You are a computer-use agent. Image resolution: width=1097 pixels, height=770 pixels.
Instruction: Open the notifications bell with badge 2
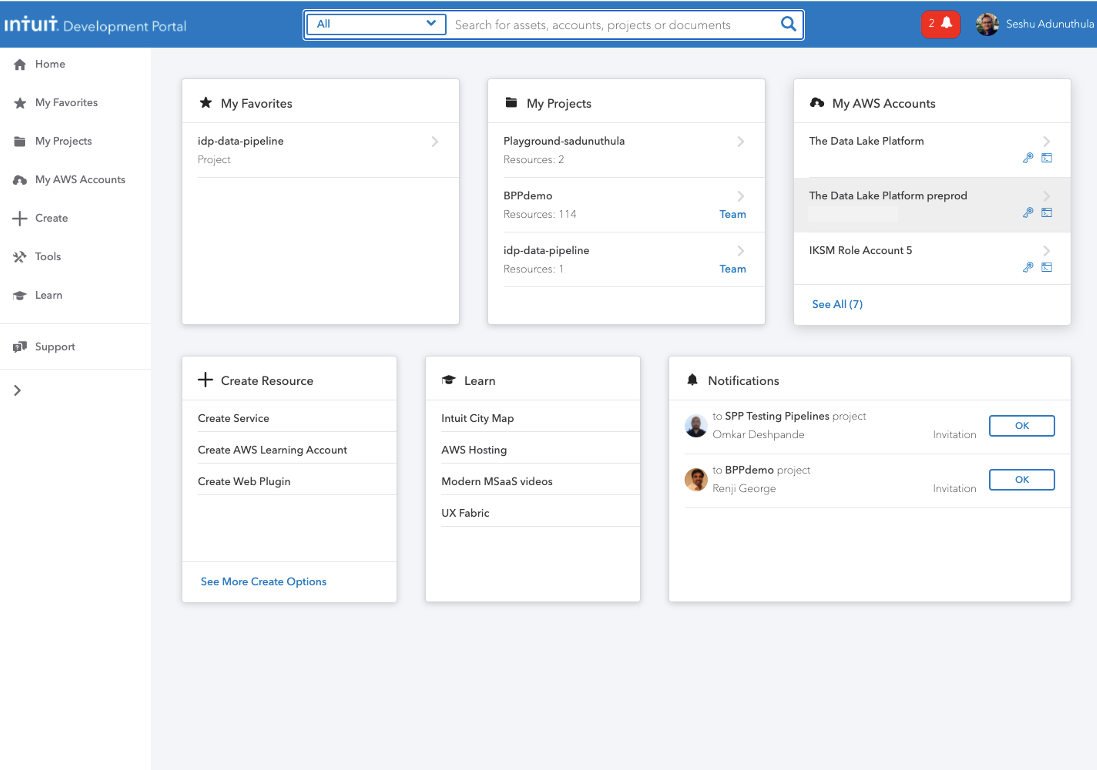coord(940,24)
